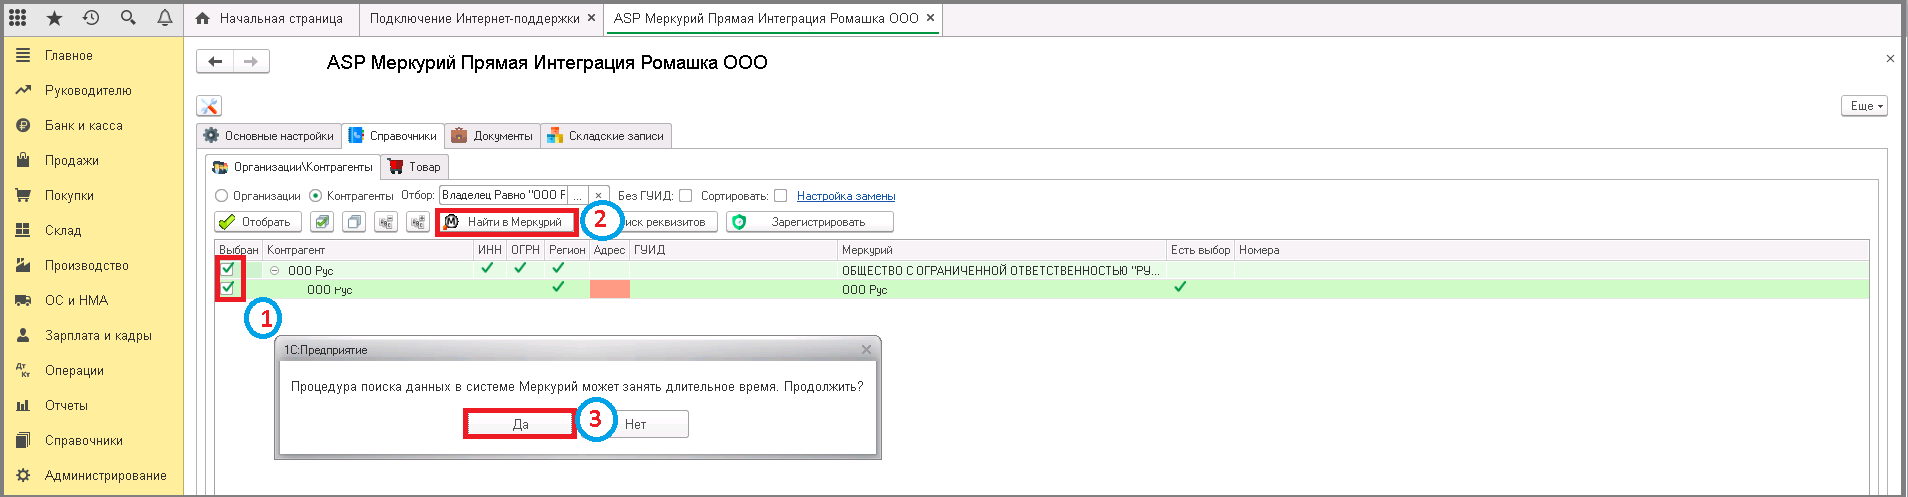
Task: Collapse the ООО Рус tree node
Action: pyautogui.click(x=274, y=271)
